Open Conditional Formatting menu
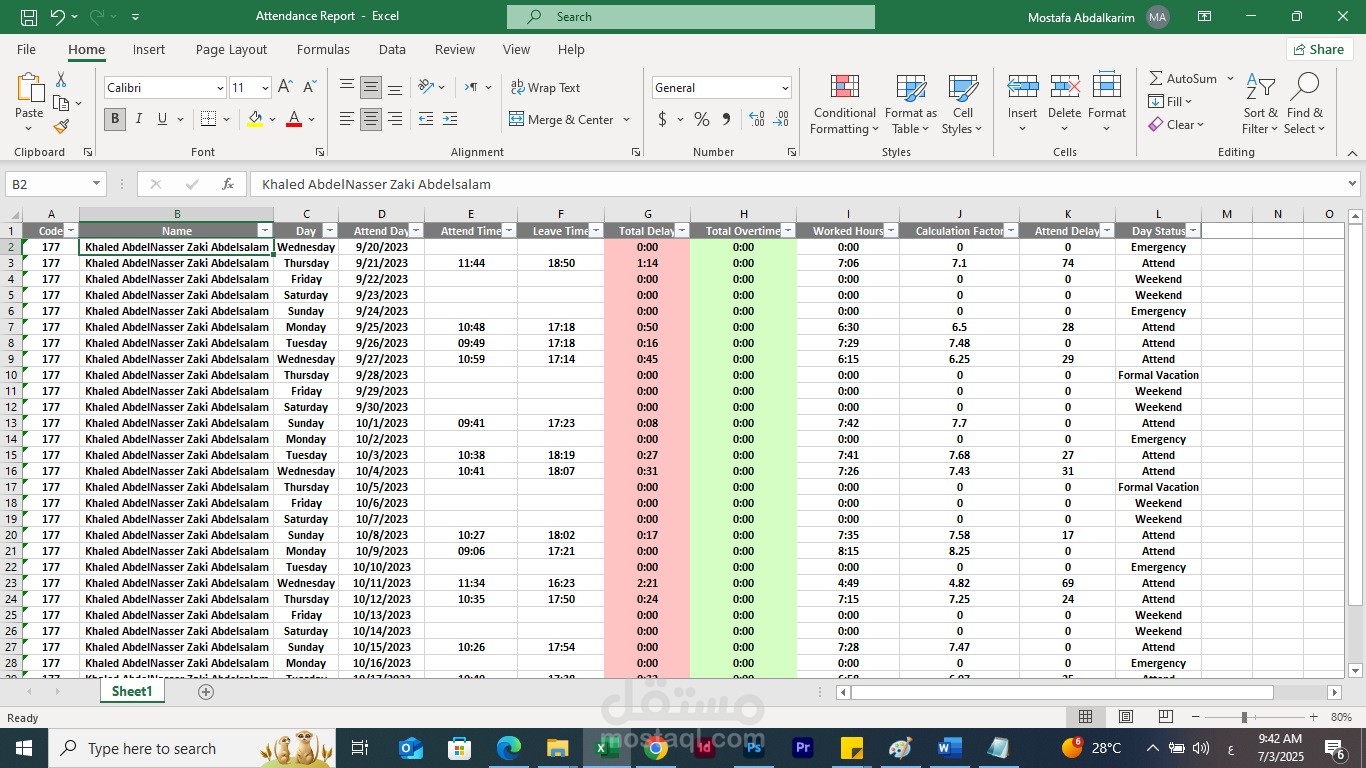The height and width of the screenshot is (768, 1366). tap(845, 104)
